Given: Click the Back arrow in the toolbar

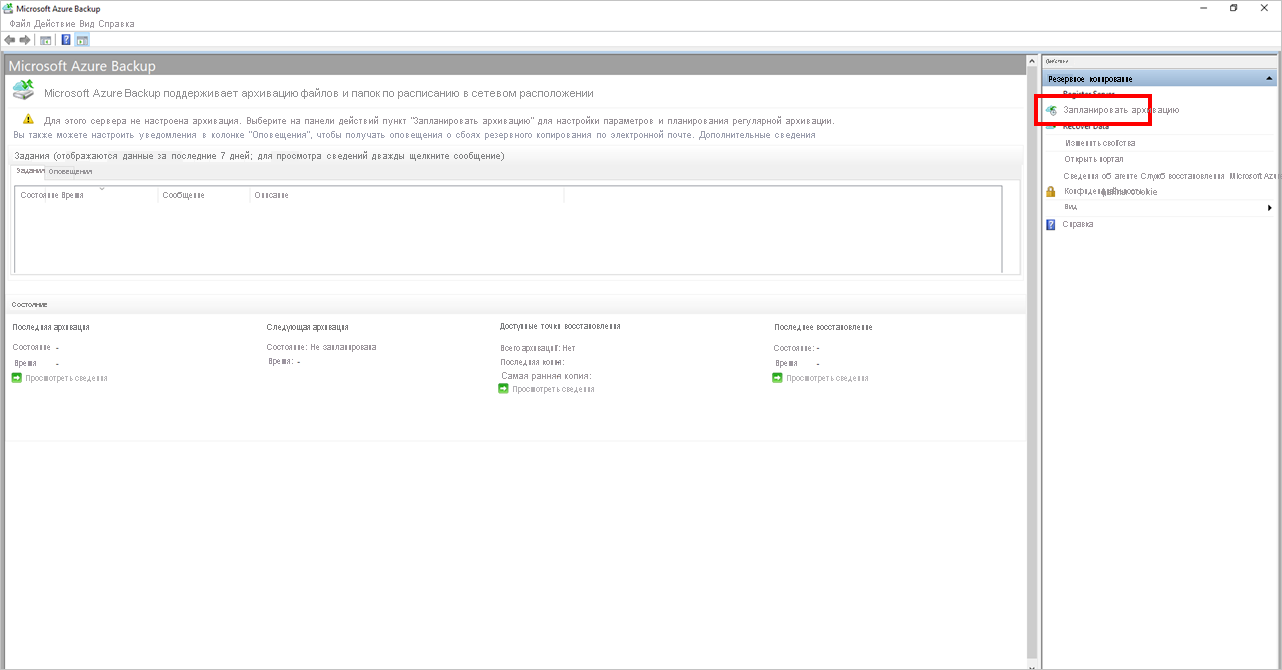Looking at the screenshot, I should [10, 40].
